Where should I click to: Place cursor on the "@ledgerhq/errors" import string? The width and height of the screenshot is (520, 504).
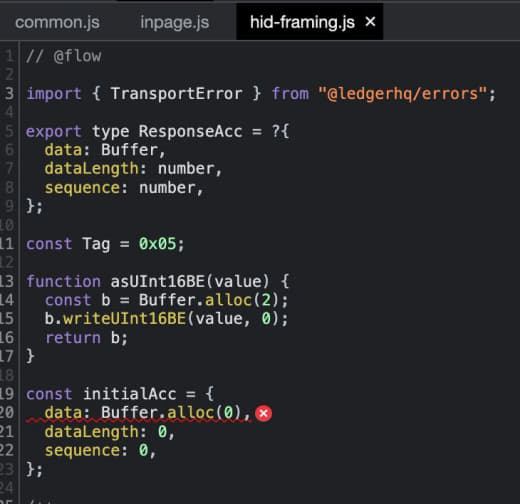point(403,94)
